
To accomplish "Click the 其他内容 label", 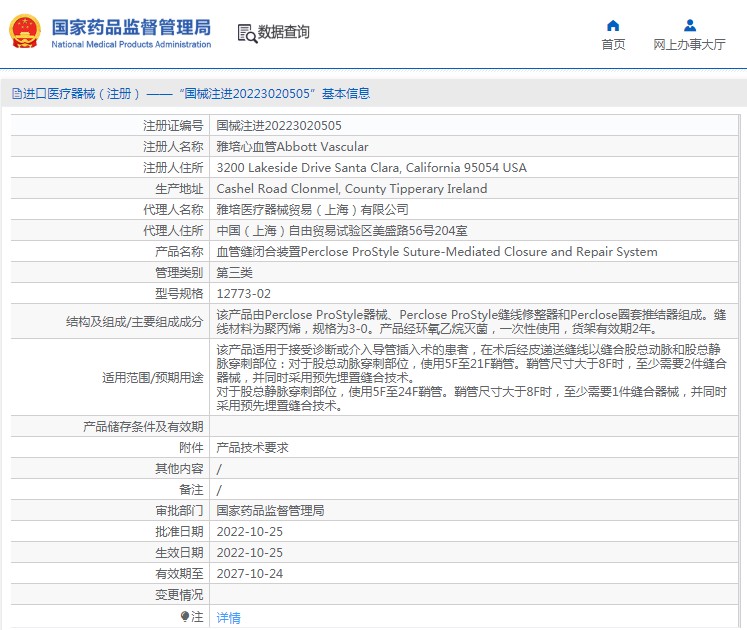I will tap(179, 468).
